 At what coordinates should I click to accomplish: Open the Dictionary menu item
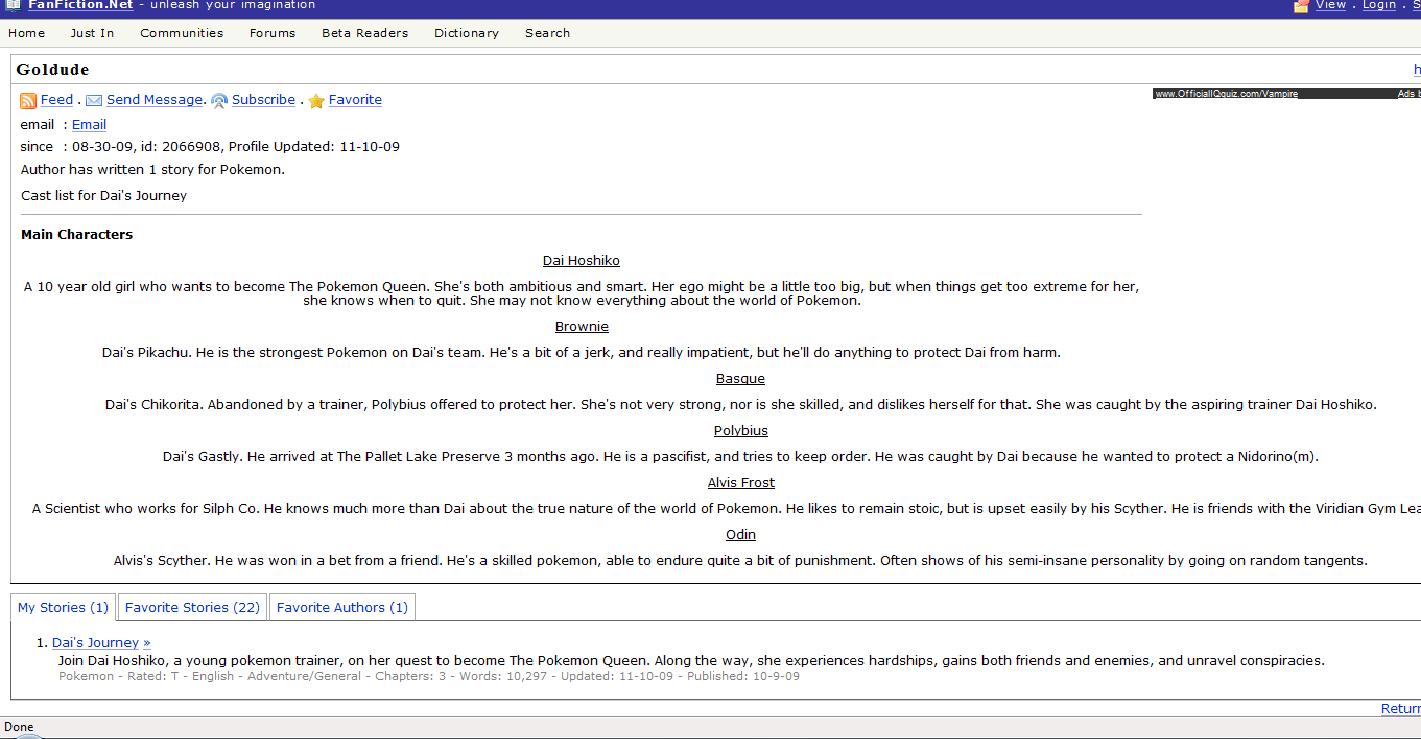466,33
